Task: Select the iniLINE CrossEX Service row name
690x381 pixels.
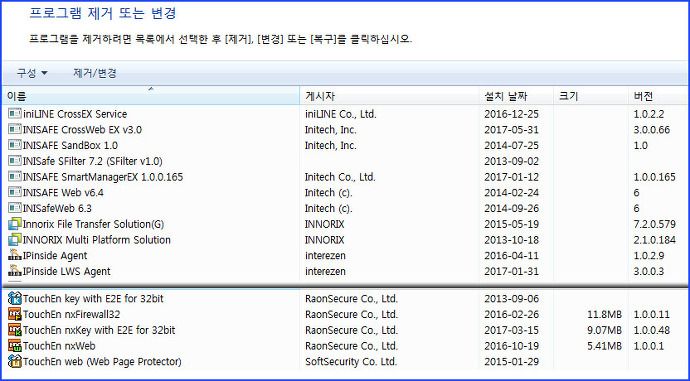Action: pyautogui.click(x=75, y=114)
